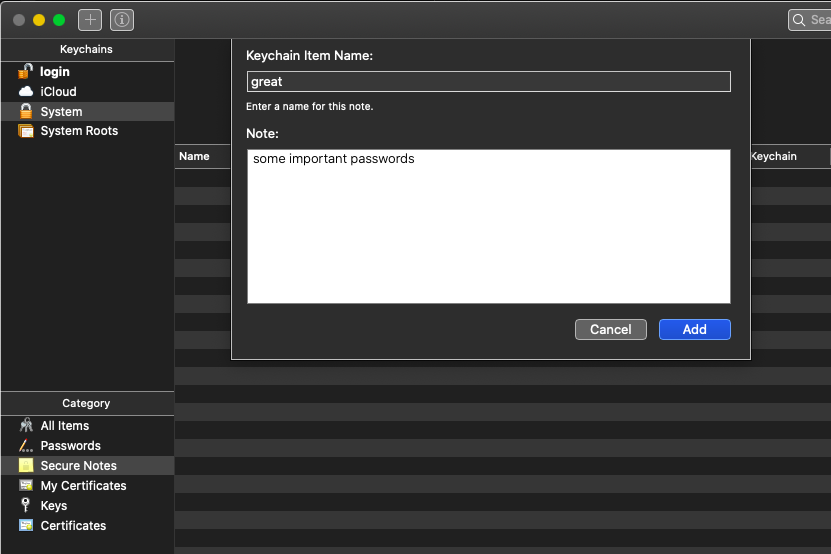Viewport: 831px width, 554px height.
Task: Click the System Roots folder icon
Action: (x=25, y=131)
